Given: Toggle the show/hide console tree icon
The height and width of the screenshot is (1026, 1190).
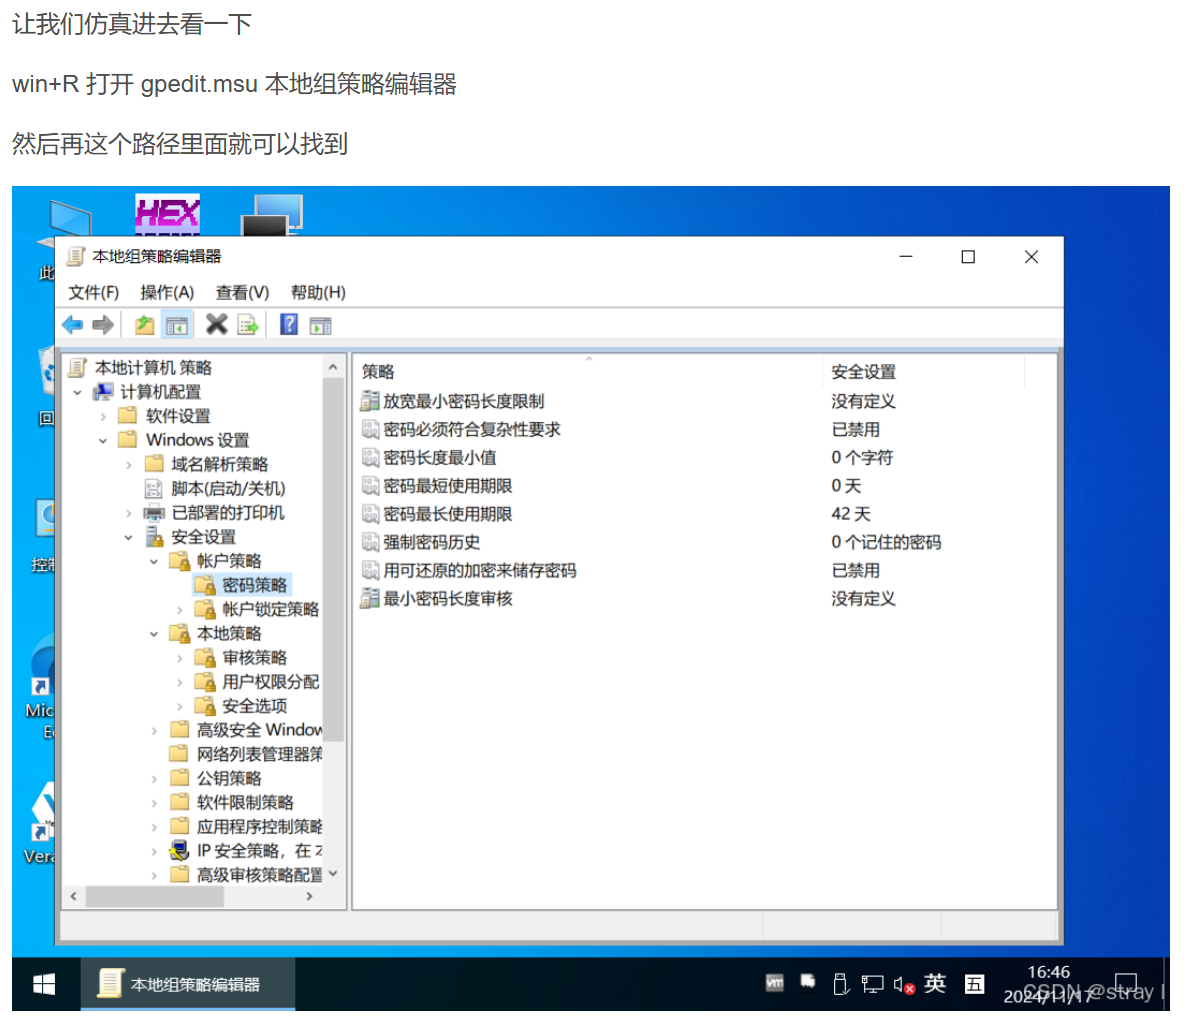Looking at the screenshot, I should coord(177,325).
